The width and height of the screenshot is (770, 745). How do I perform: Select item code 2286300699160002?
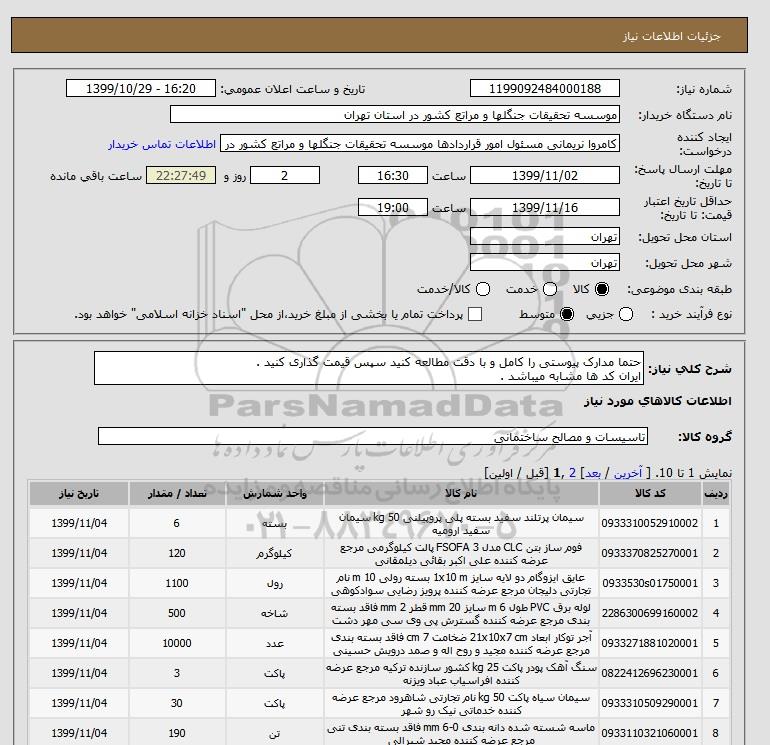click(x=650, y=613)
